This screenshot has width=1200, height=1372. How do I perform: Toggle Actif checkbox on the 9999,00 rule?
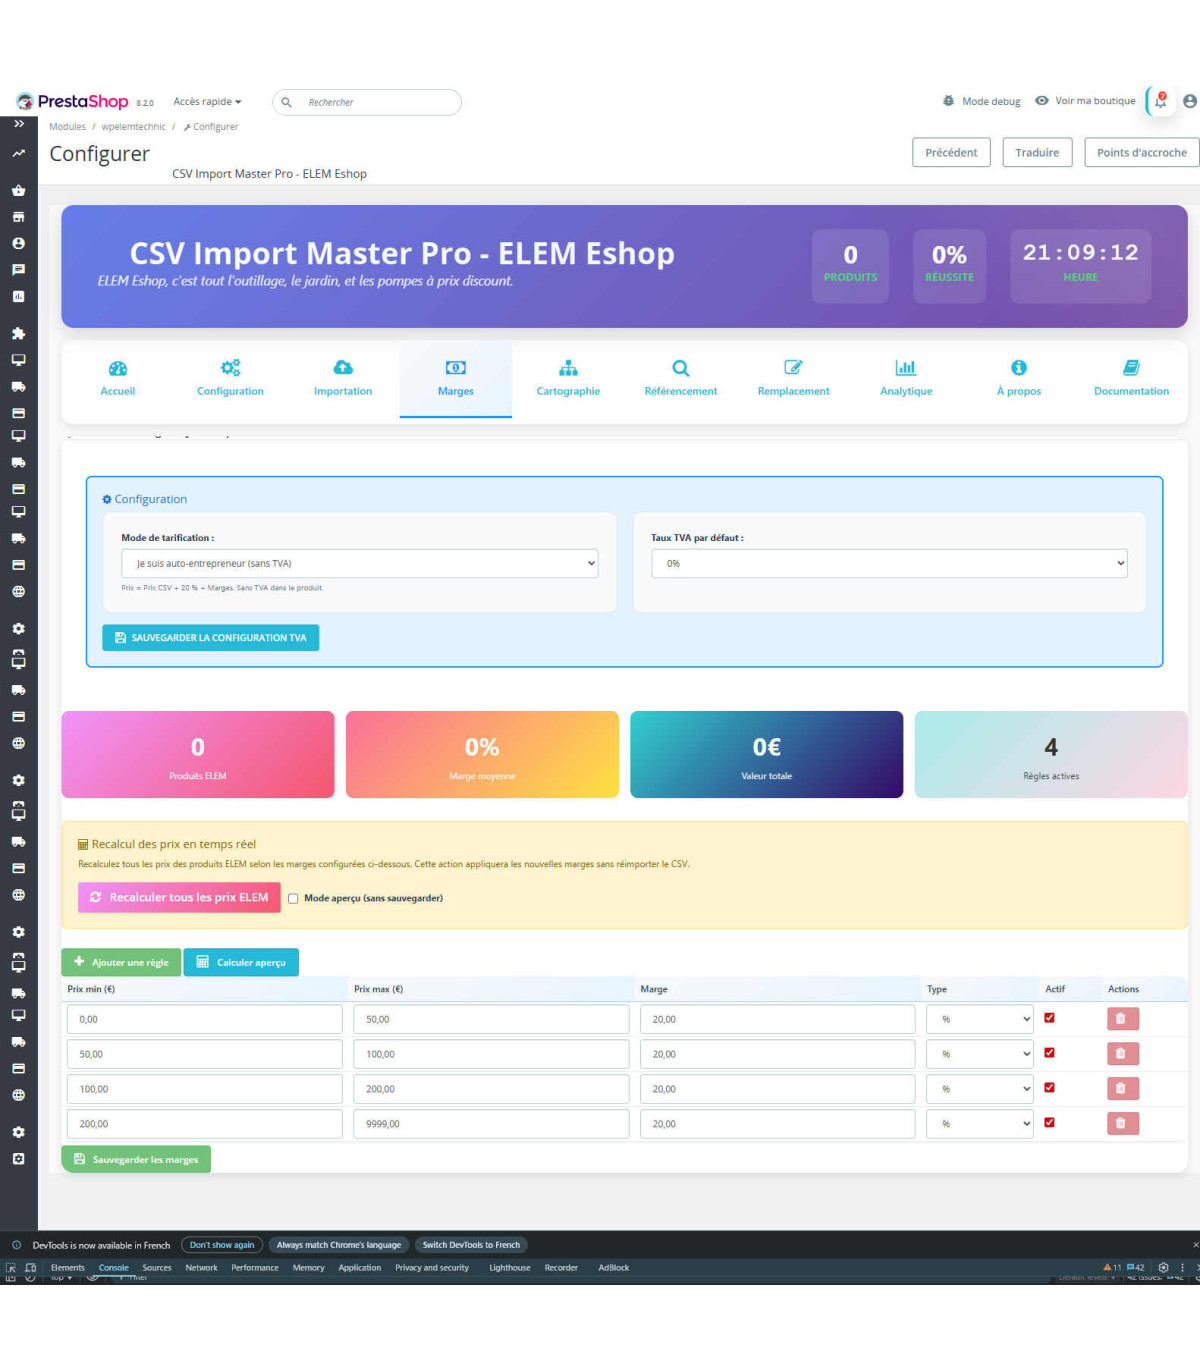[1049, 1123]
